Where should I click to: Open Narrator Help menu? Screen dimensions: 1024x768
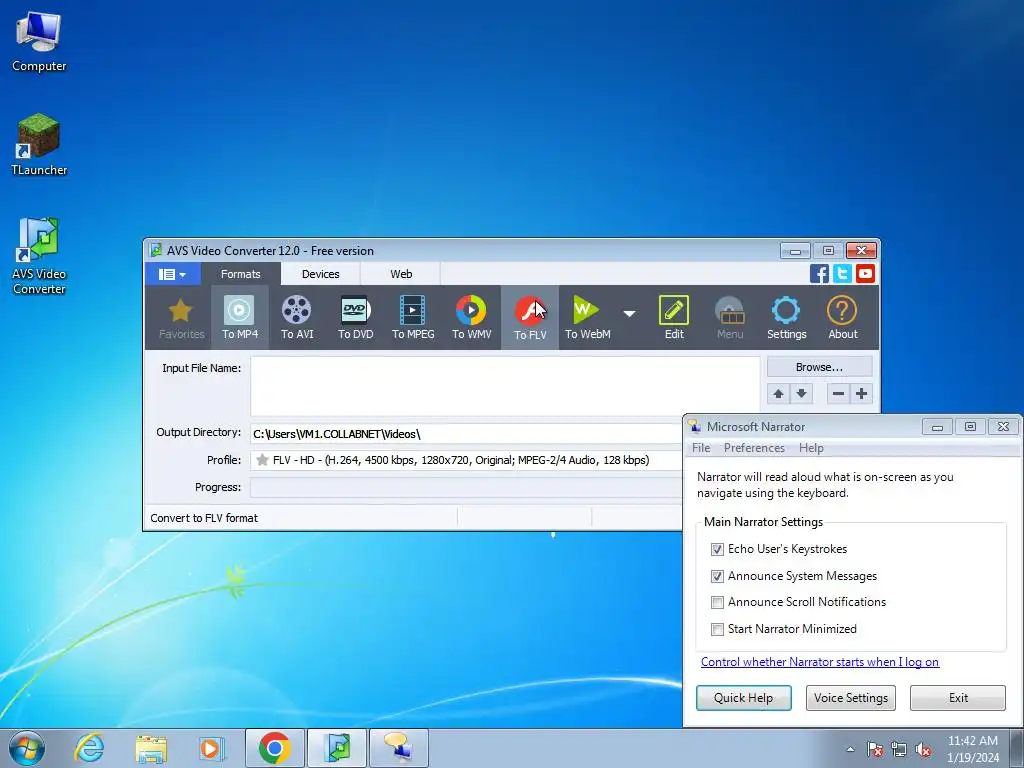tap(811, 448)
